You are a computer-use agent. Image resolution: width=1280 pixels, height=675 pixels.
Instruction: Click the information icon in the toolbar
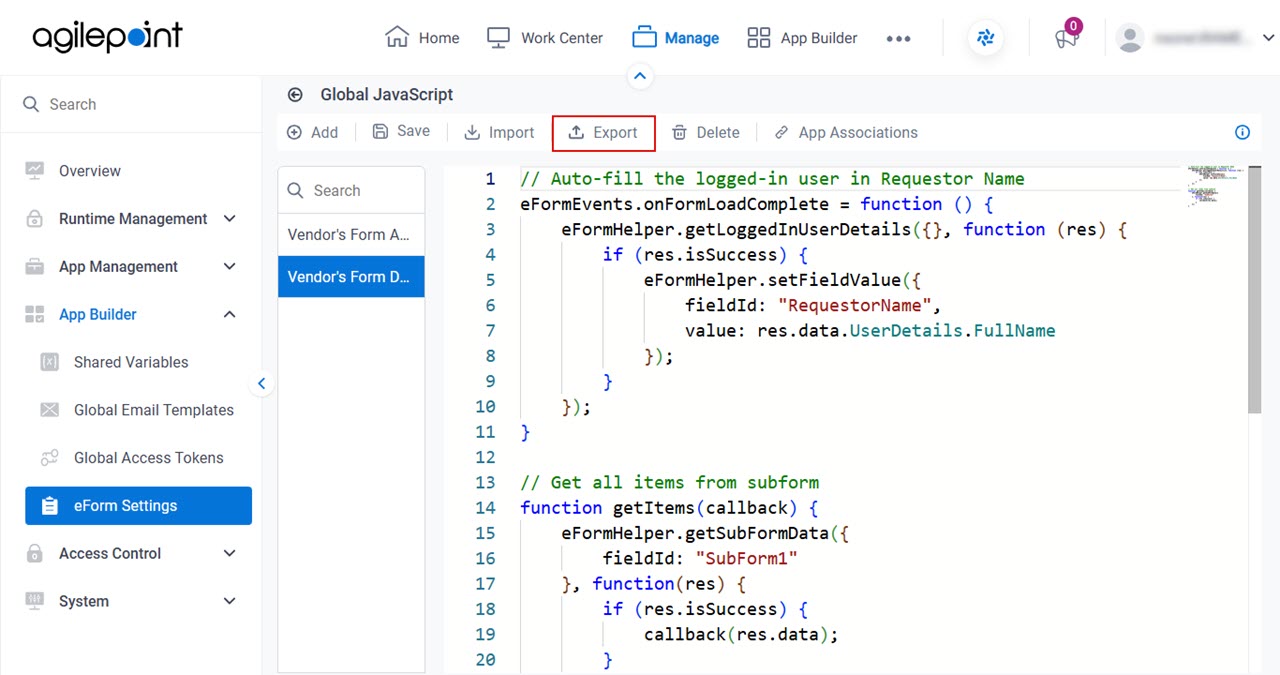[1242, 132]
